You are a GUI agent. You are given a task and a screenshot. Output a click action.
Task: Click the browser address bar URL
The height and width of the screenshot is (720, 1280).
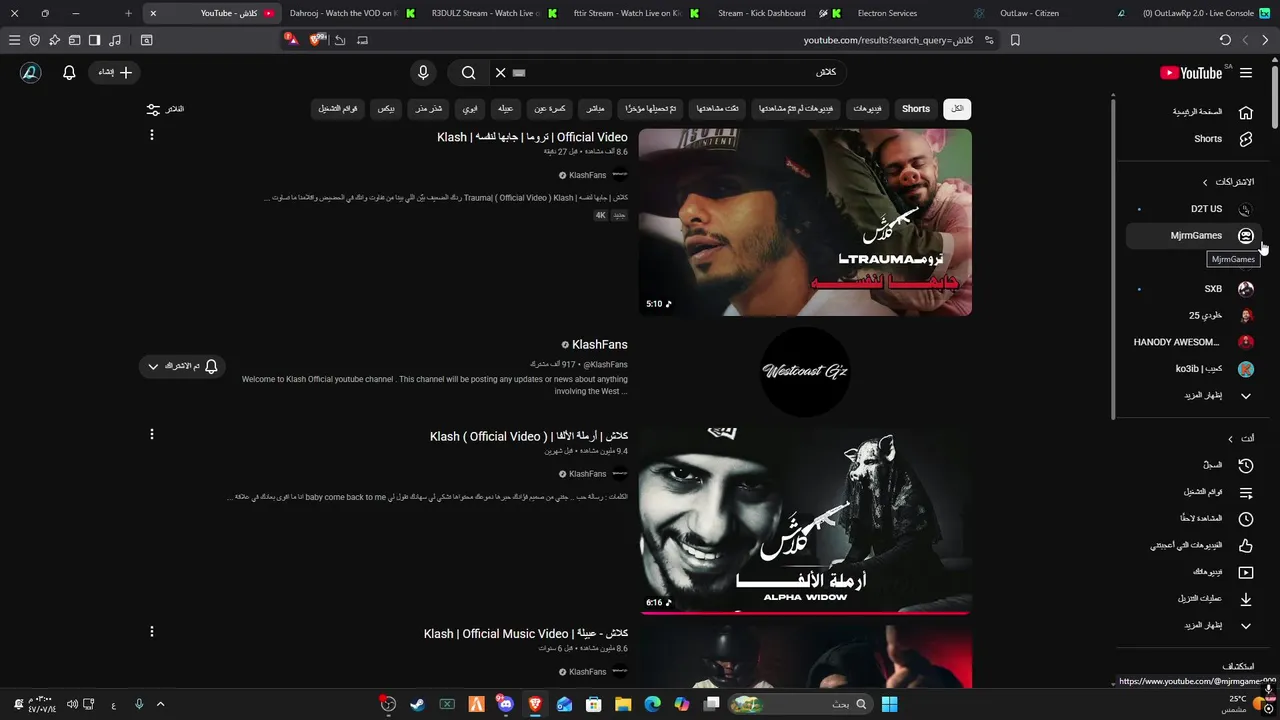point(888,40)
